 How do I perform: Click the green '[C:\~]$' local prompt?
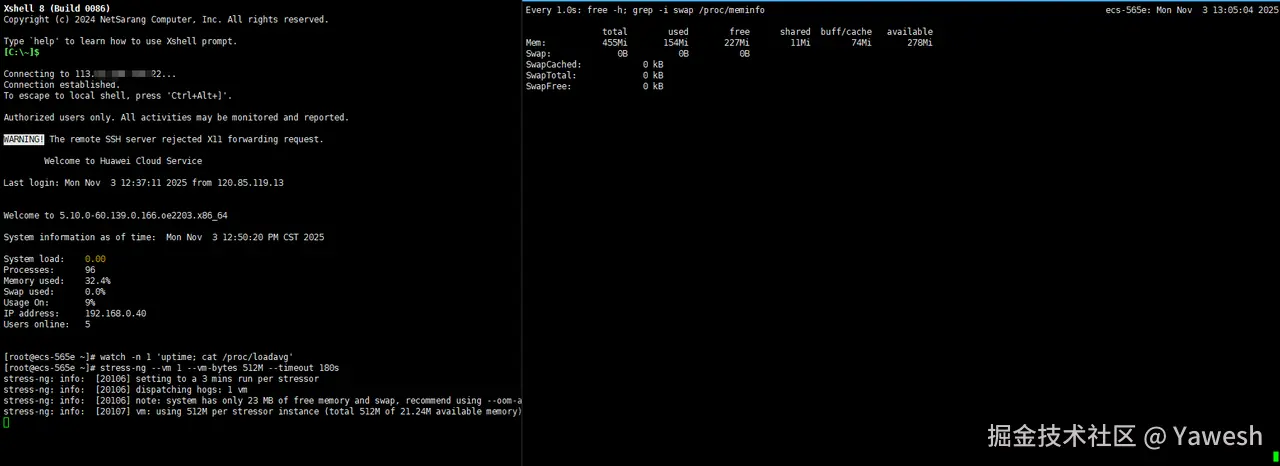22,52
